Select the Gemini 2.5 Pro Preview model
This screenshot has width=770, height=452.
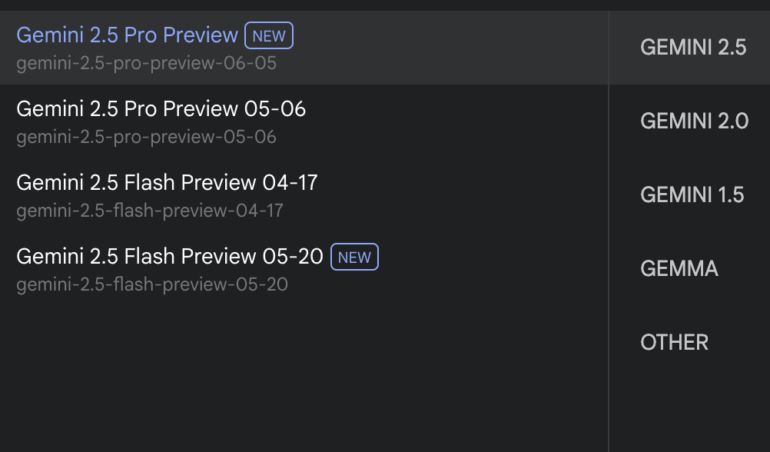click(127, 36)
